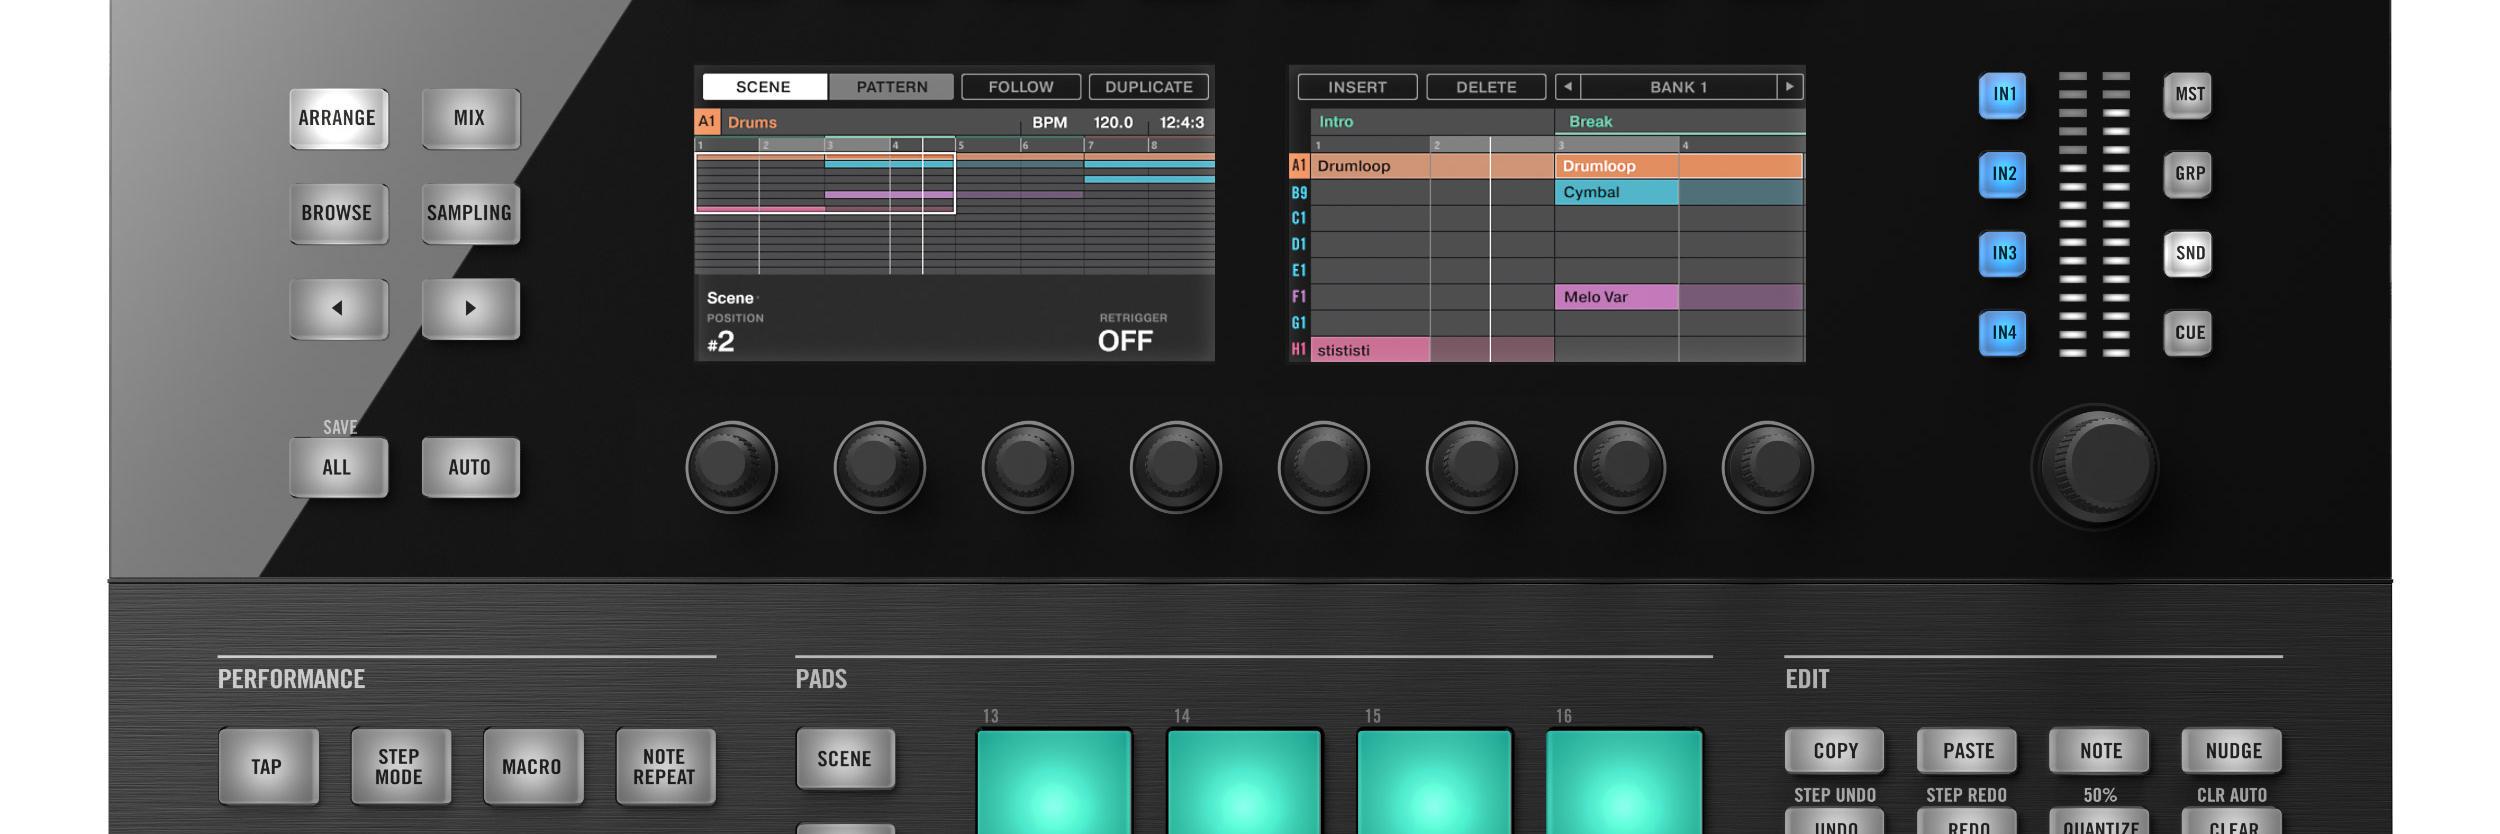Select group A1 row label
Screen dimensions: 2500x834
tap(1299, 166)
